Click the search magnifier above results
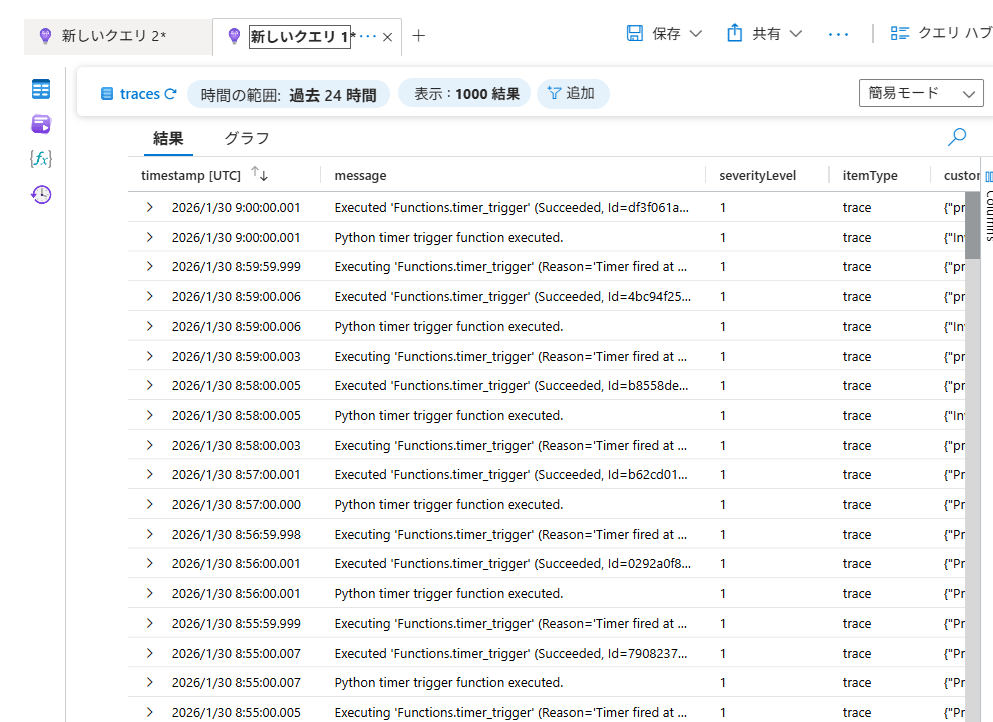This screenshot has width=993, height=722. 957,137
